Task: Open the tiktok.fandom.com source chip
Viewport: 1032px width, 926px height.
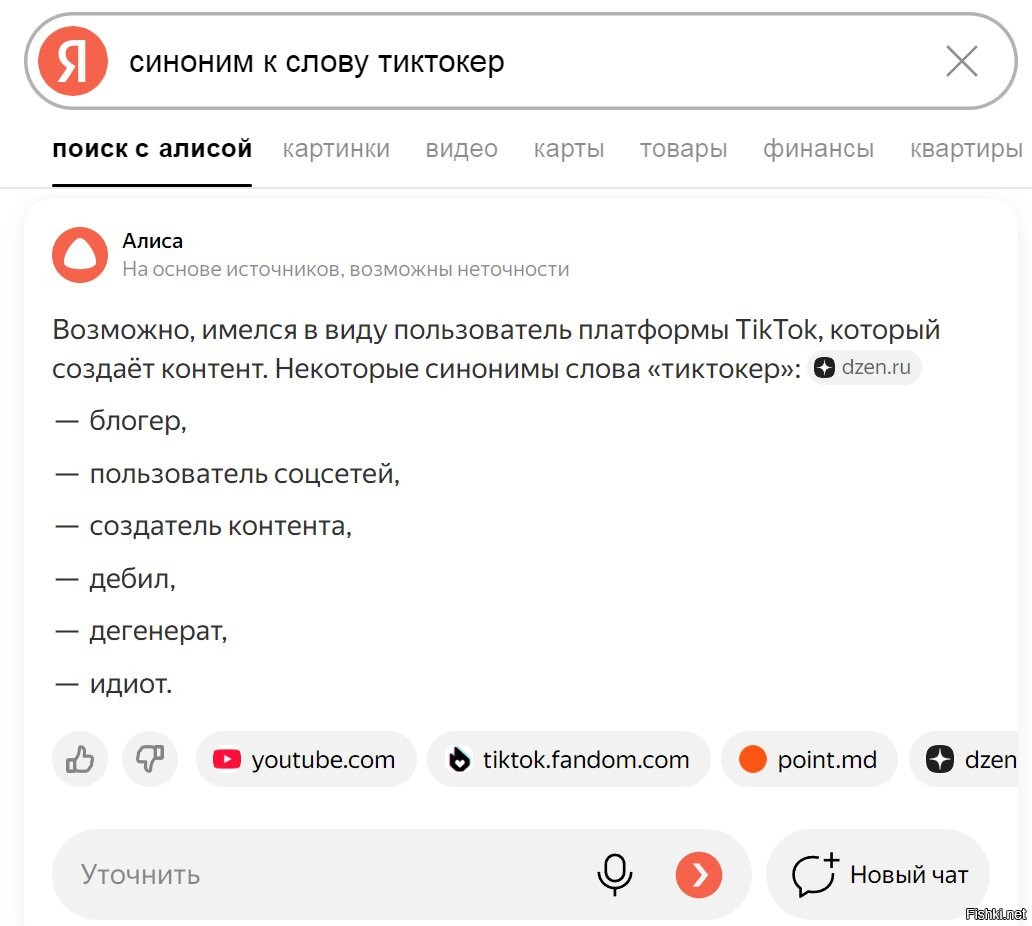Action: point(568,760)
